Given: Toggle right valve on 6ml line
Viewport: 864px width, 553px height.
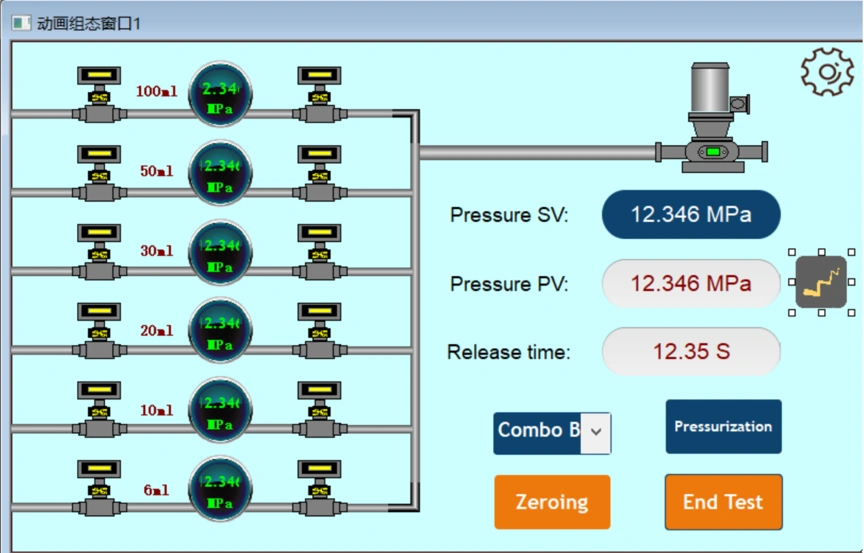Looking at the screenshot, I should pos(320,489).
